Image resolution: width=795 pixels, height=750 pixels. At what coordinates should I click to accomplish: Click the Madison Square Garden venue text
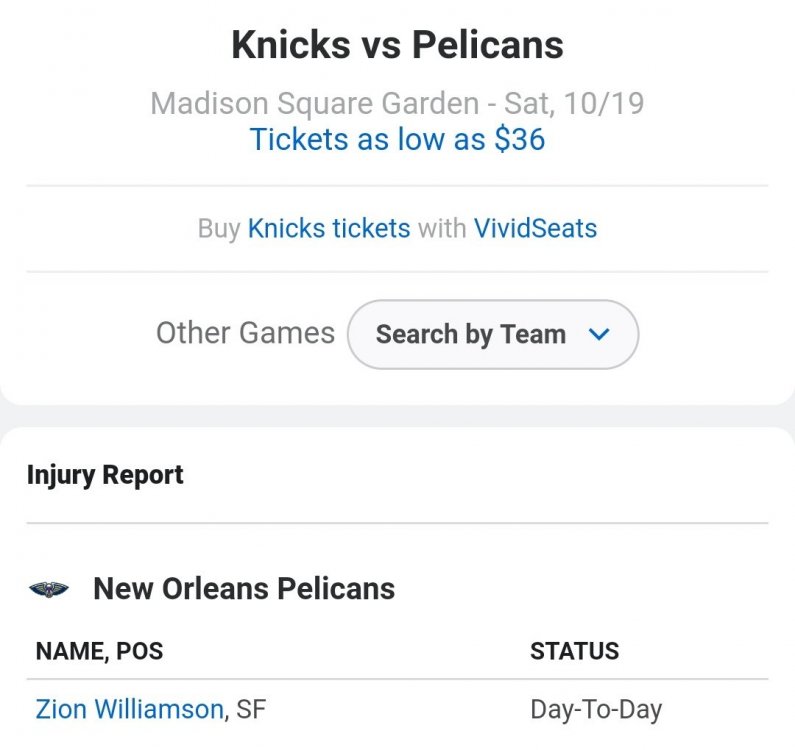314,103
